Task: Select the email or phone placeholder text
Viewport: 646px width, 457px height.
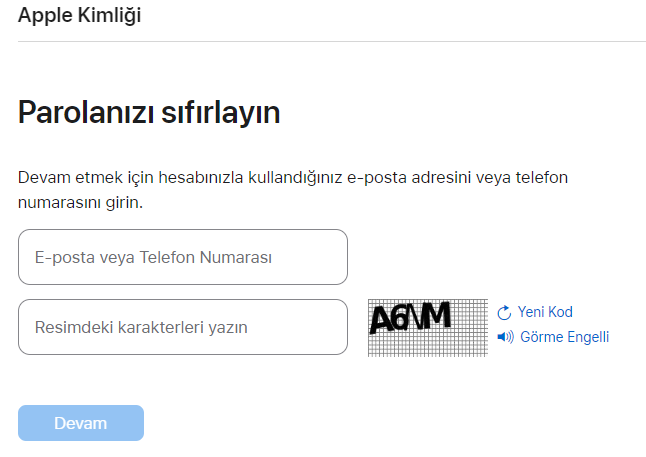Action: click(153, 257)
